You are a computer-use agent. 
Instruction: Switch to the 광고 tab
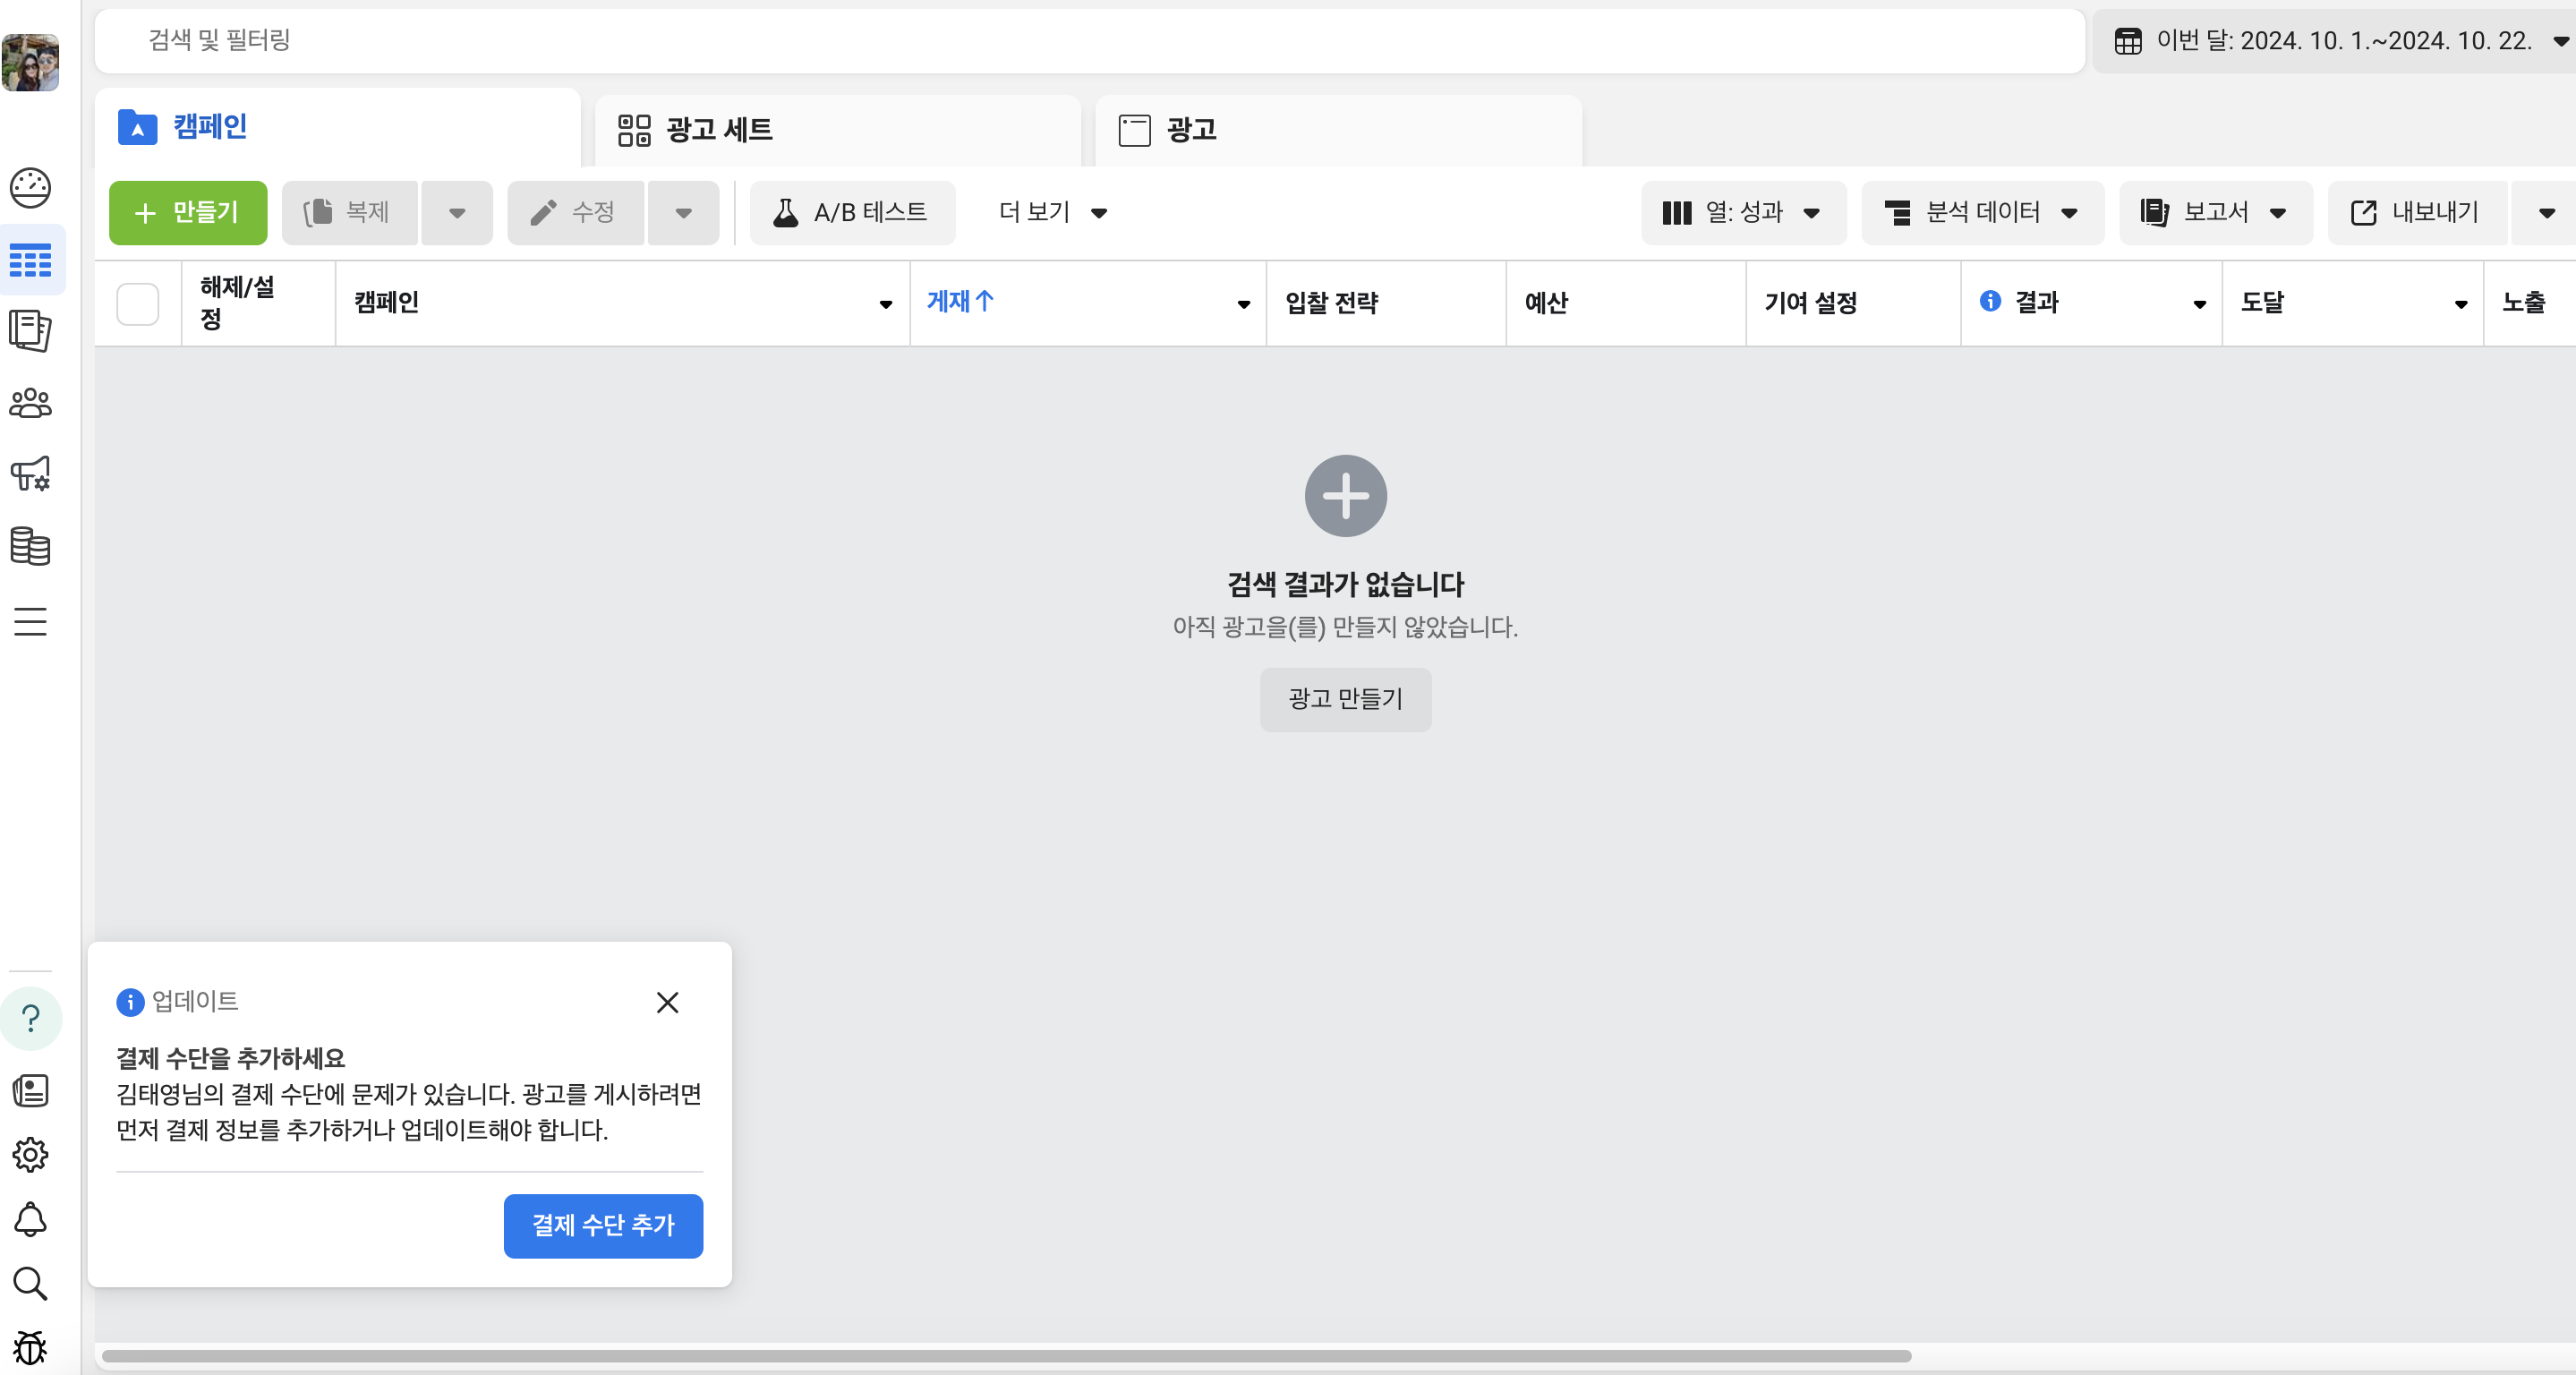[x=1337, y=130]
